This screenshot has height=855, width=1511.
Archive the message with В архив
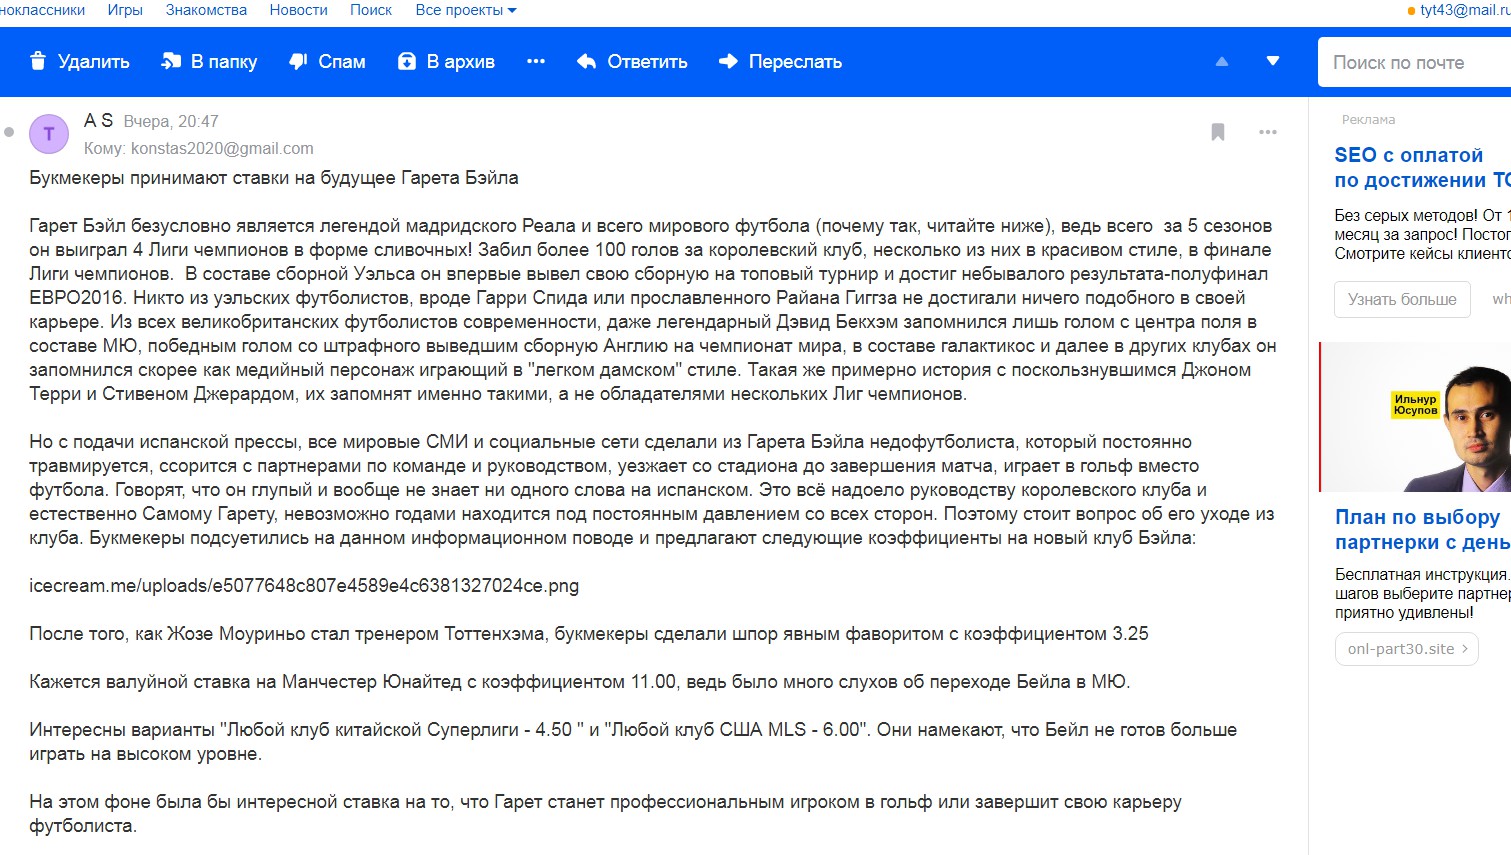point(446,62)
